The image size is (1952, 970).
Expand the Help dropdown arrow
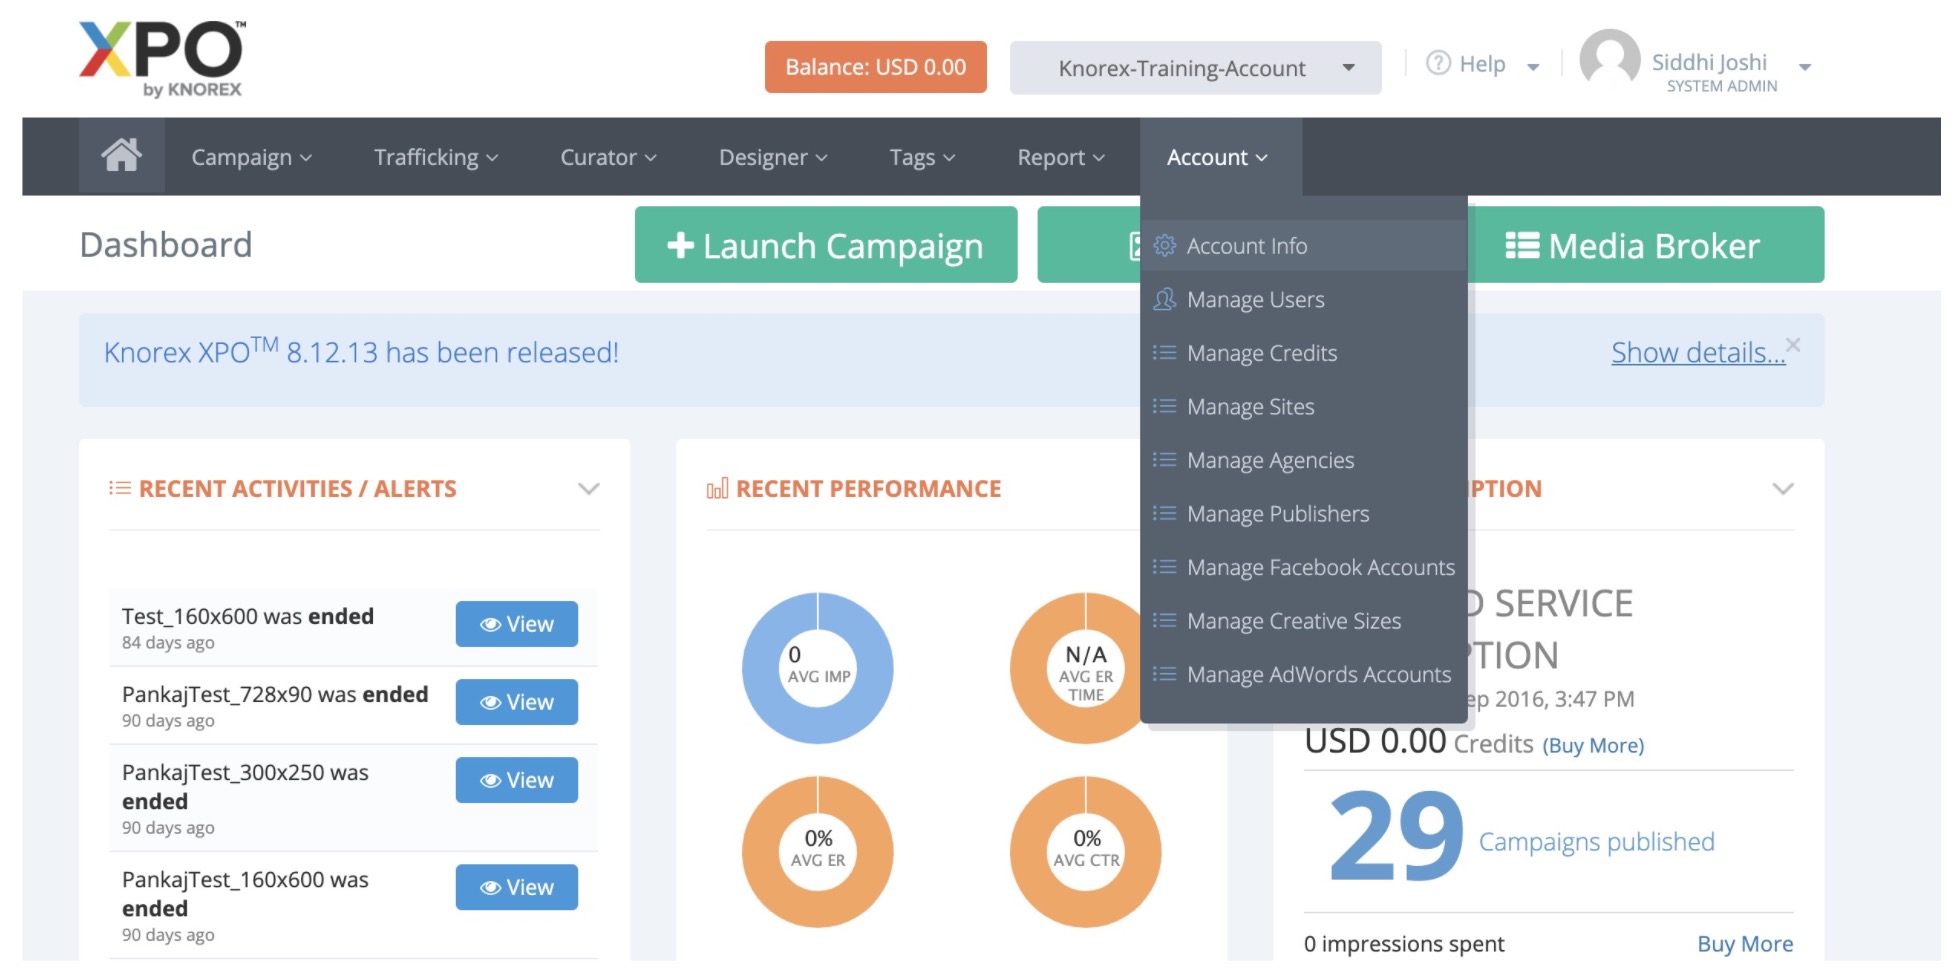1533,67
